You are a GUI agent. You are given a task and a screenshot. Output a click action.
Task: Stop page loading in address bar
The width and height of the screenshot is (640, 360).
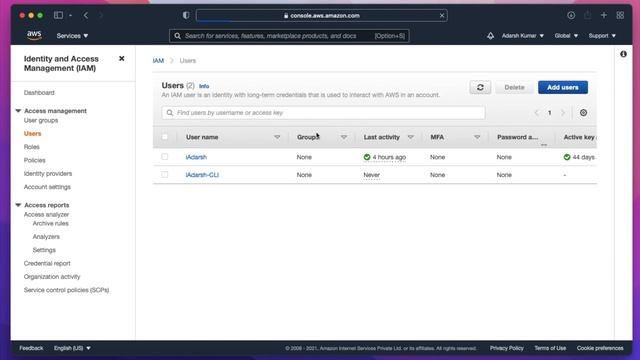(x=442, y=16)
